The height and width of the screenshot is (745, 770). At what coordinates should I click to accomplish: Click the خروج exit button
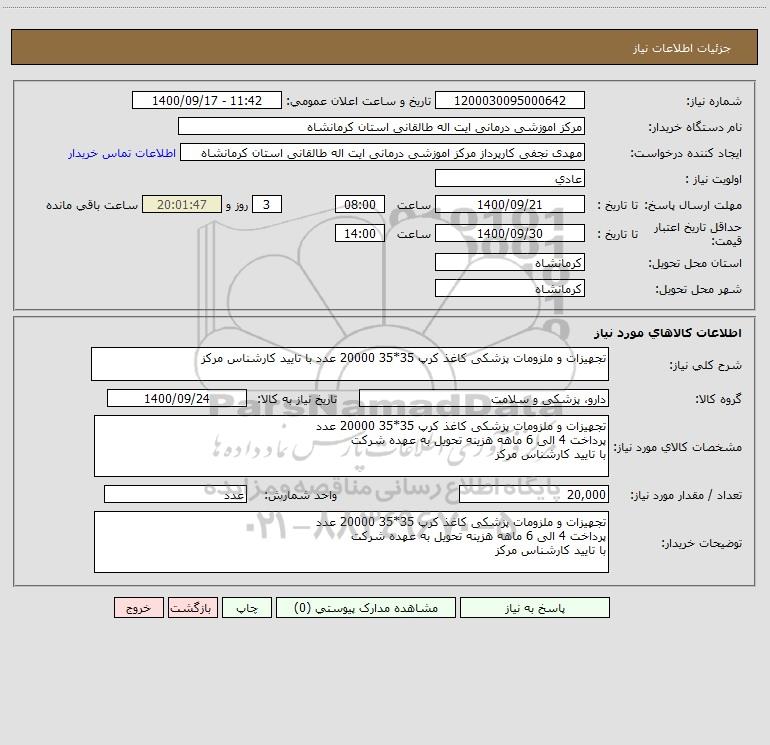138,607
